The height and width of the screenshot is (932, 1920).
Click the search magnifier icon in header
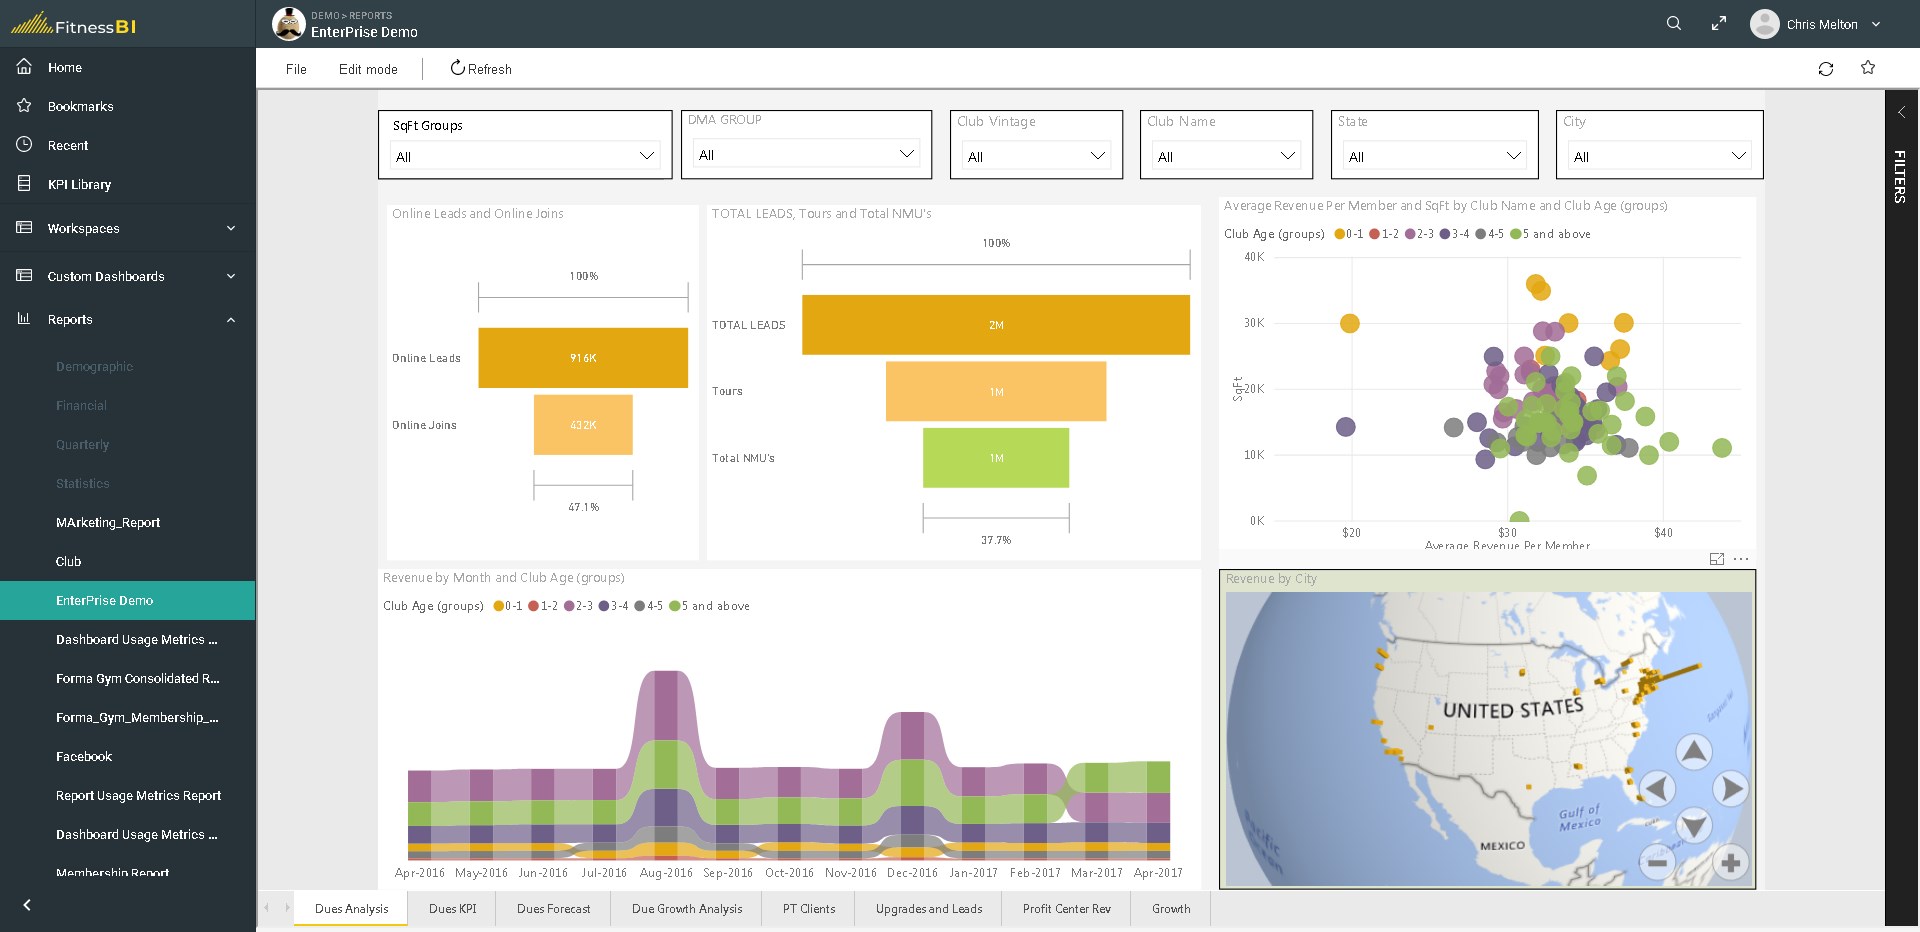click(x=1674, y=23)
